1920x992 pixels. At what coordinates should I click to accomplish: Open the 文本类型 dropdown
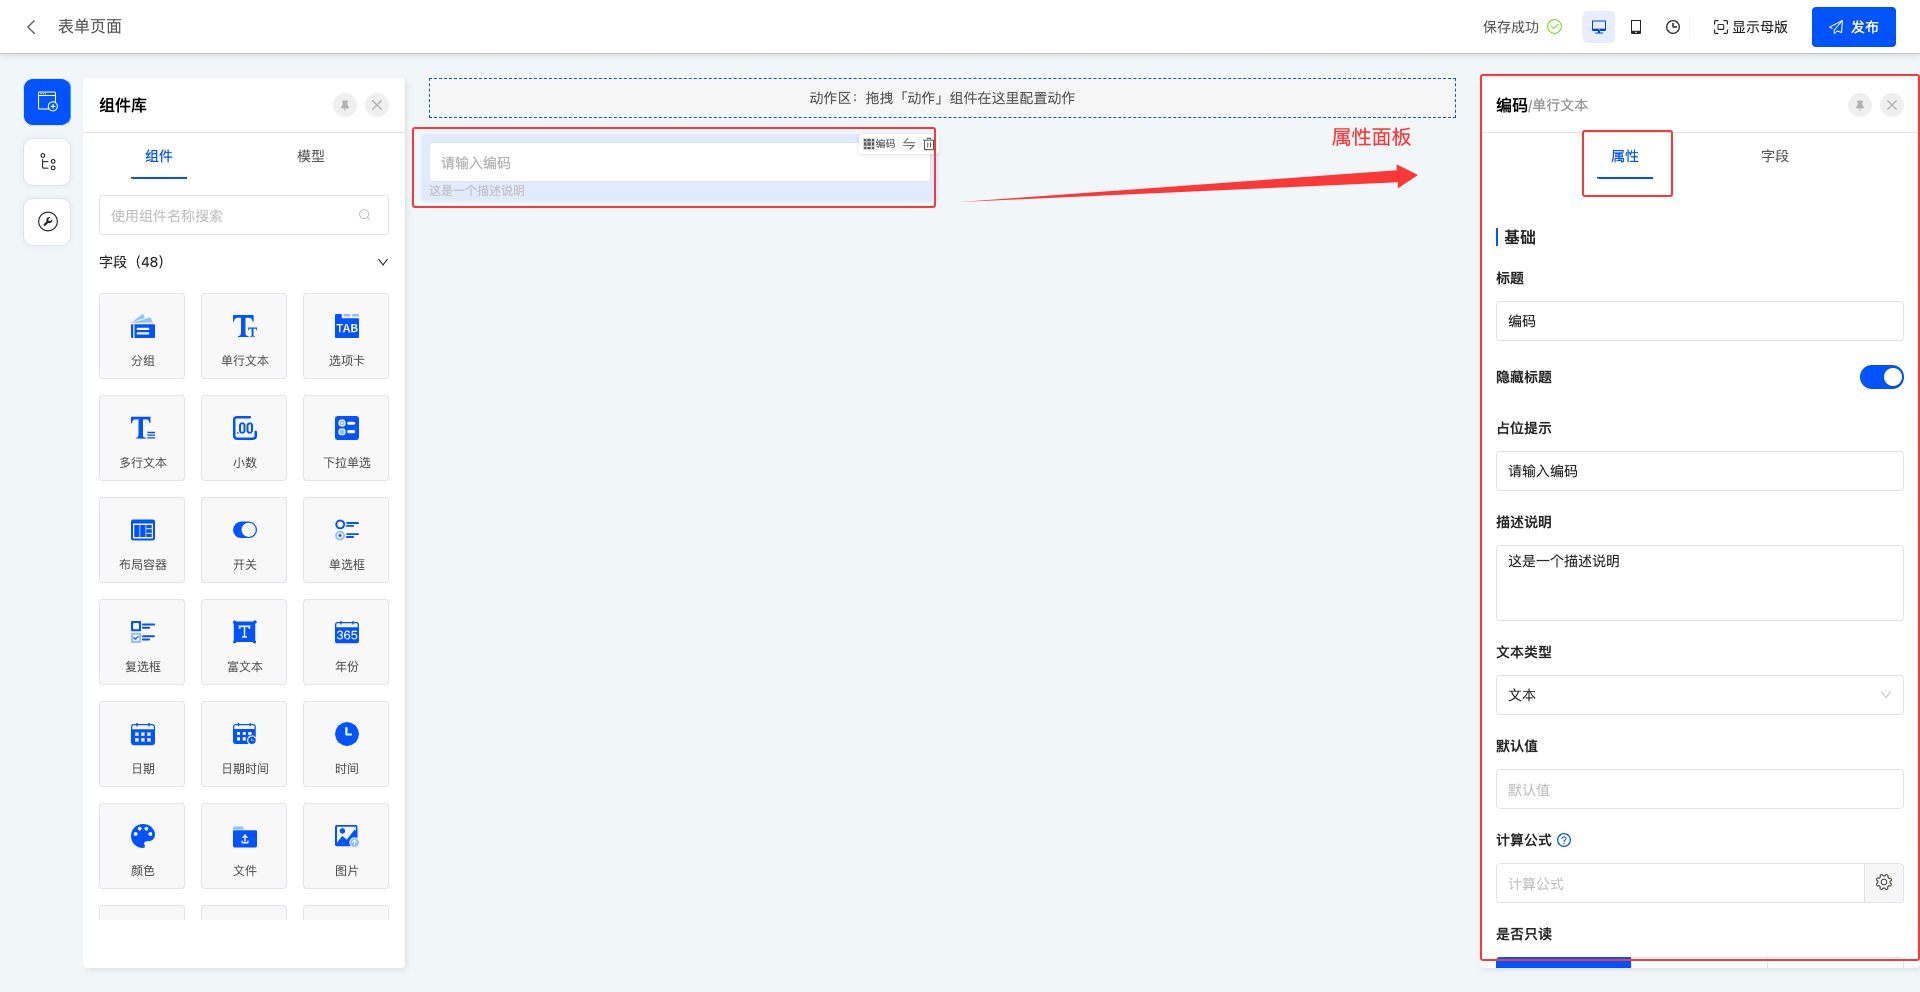click(1699, 695)
